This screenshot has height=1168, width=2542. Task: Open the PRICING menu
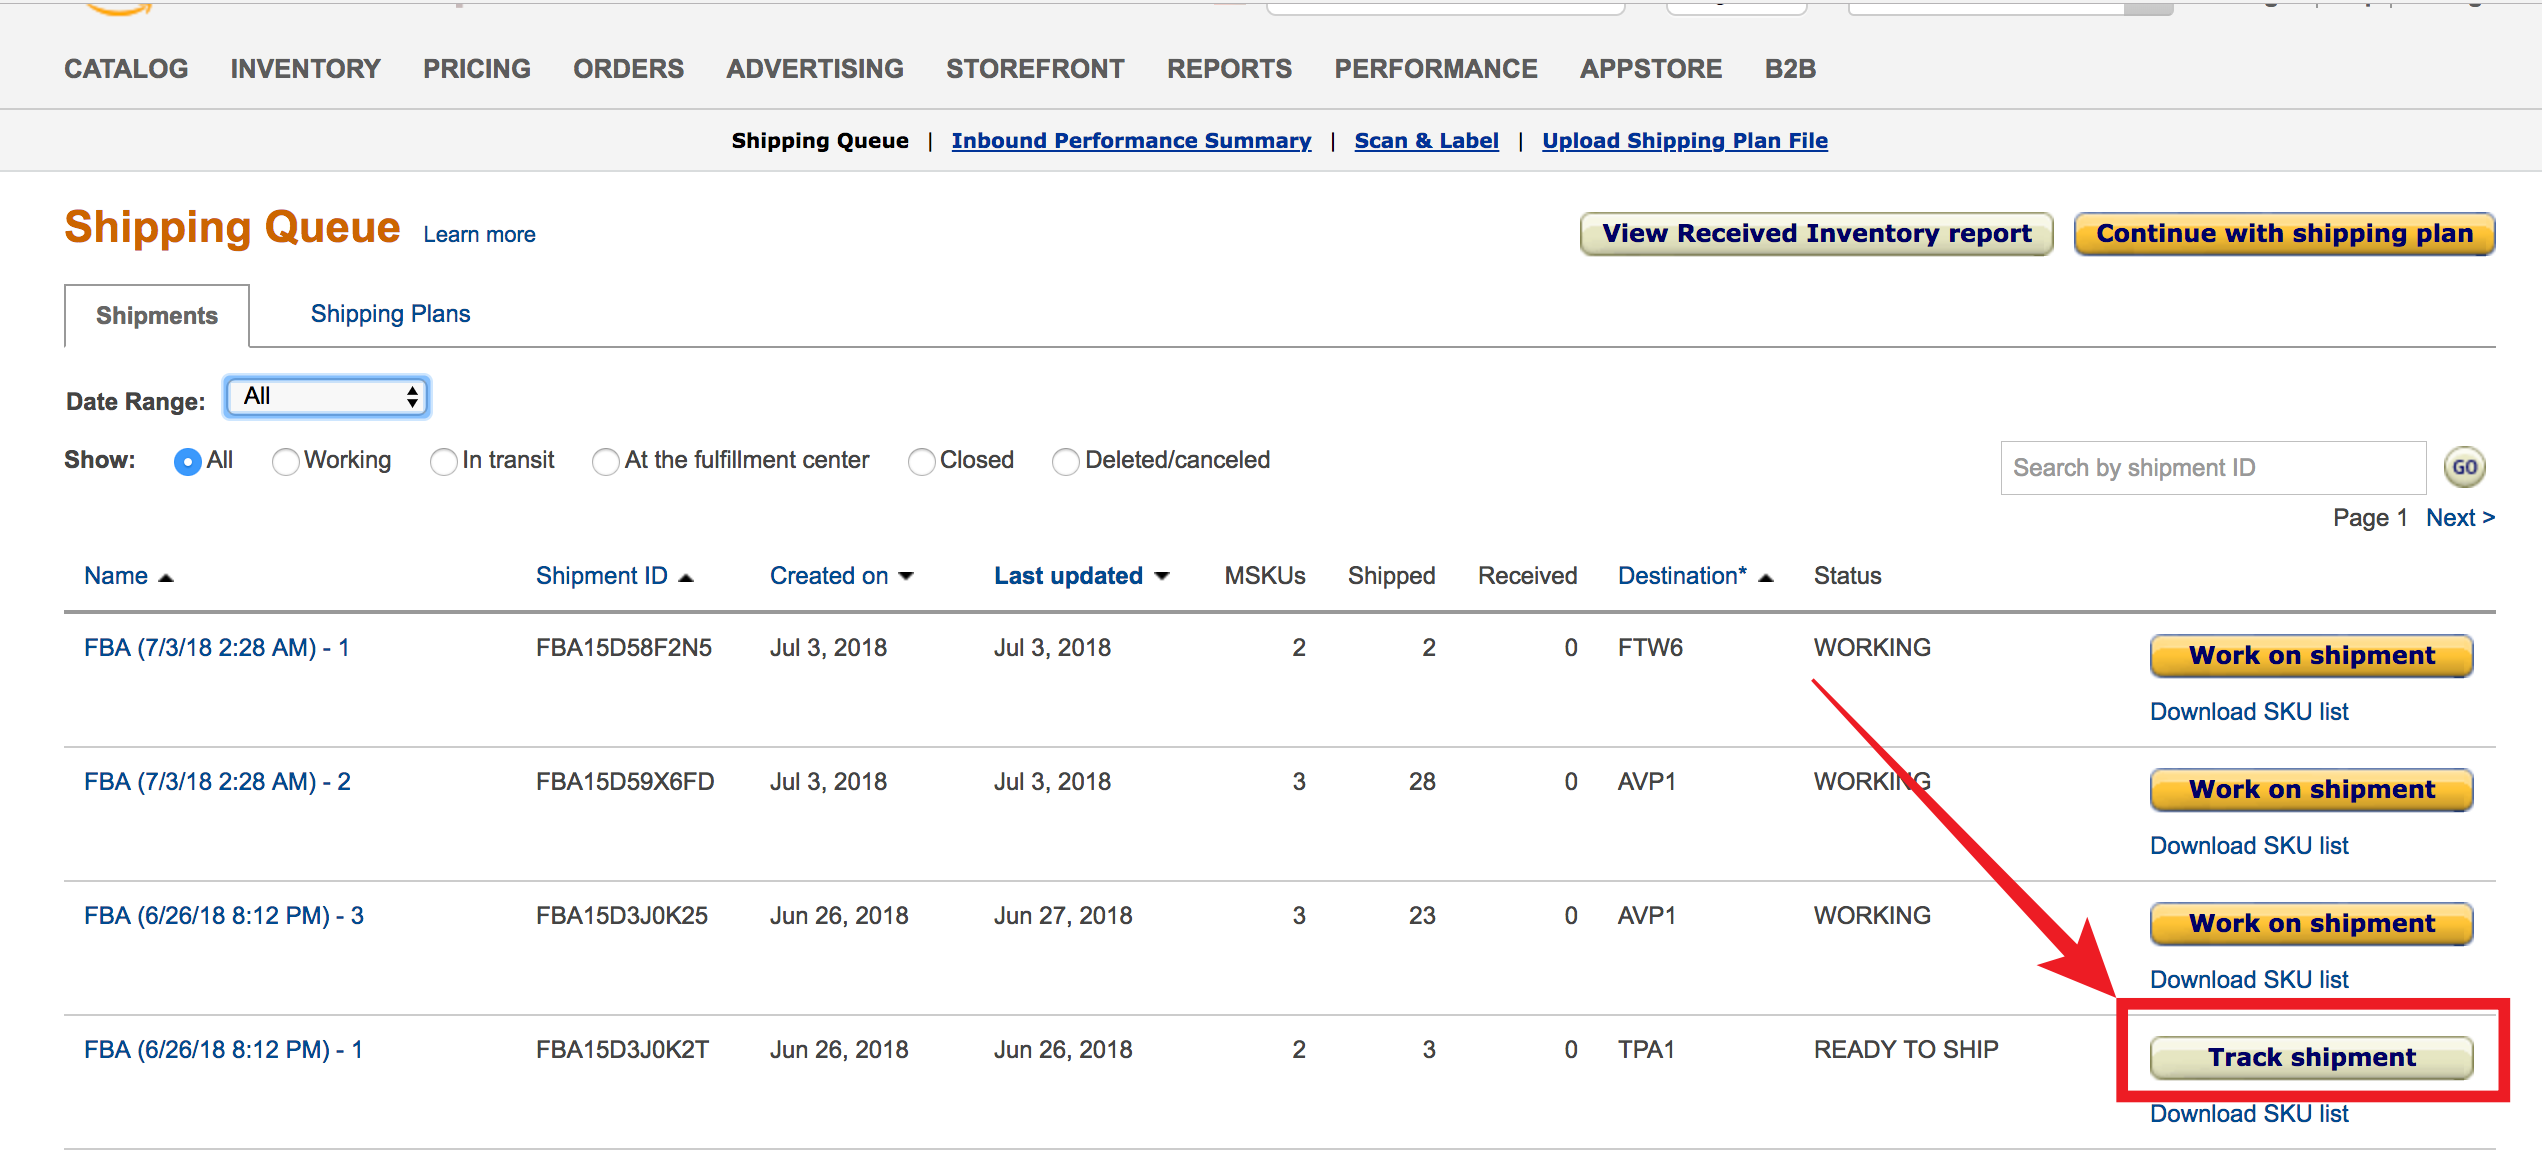(x=477, y=69)
